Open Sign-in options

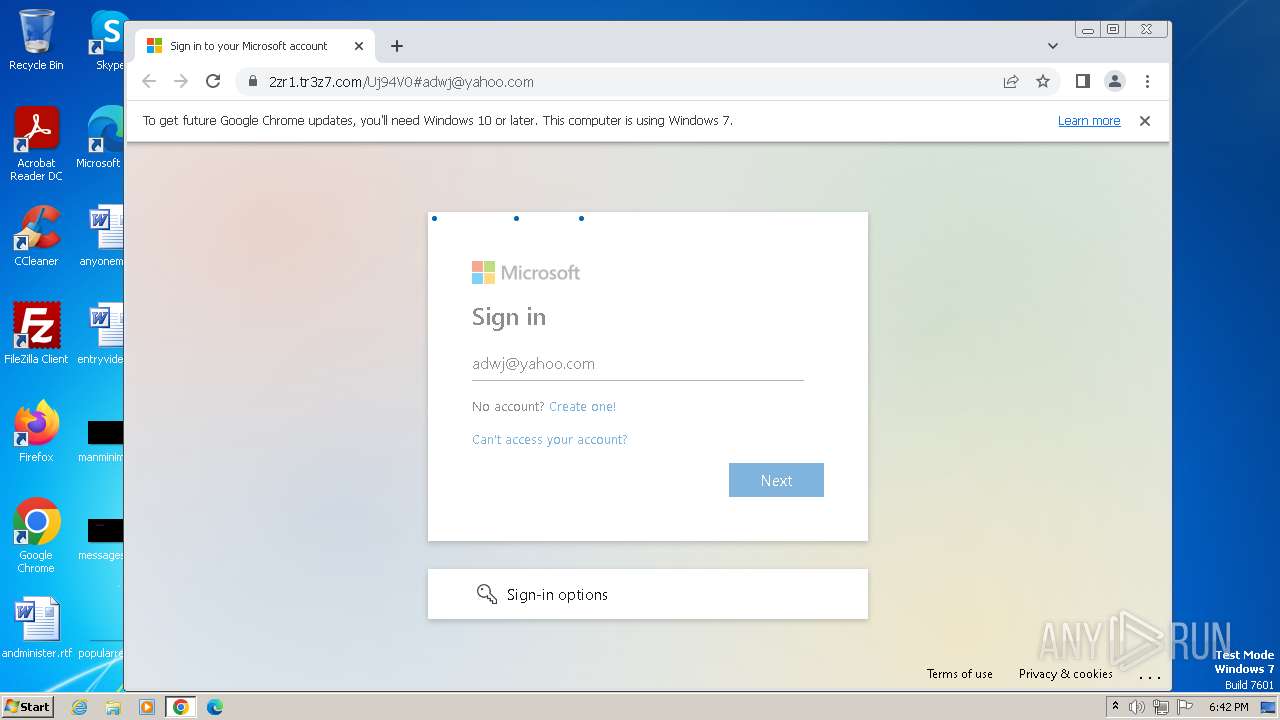[x=648, y=594]
